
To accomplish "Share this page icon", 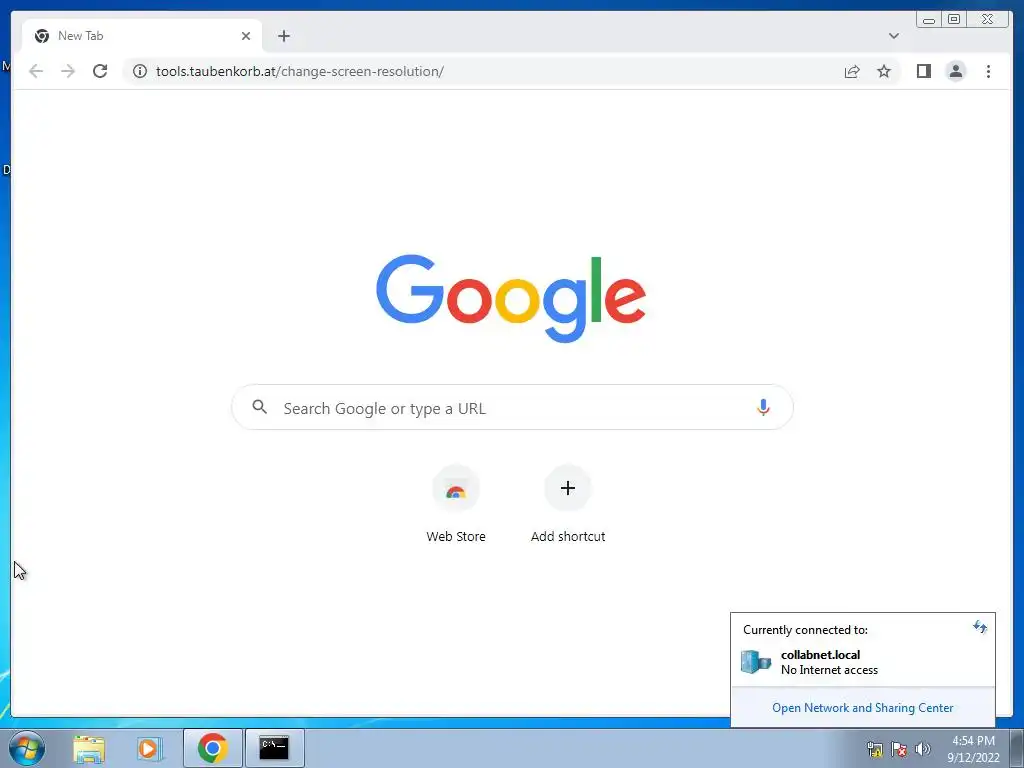I will coord(852,71).
